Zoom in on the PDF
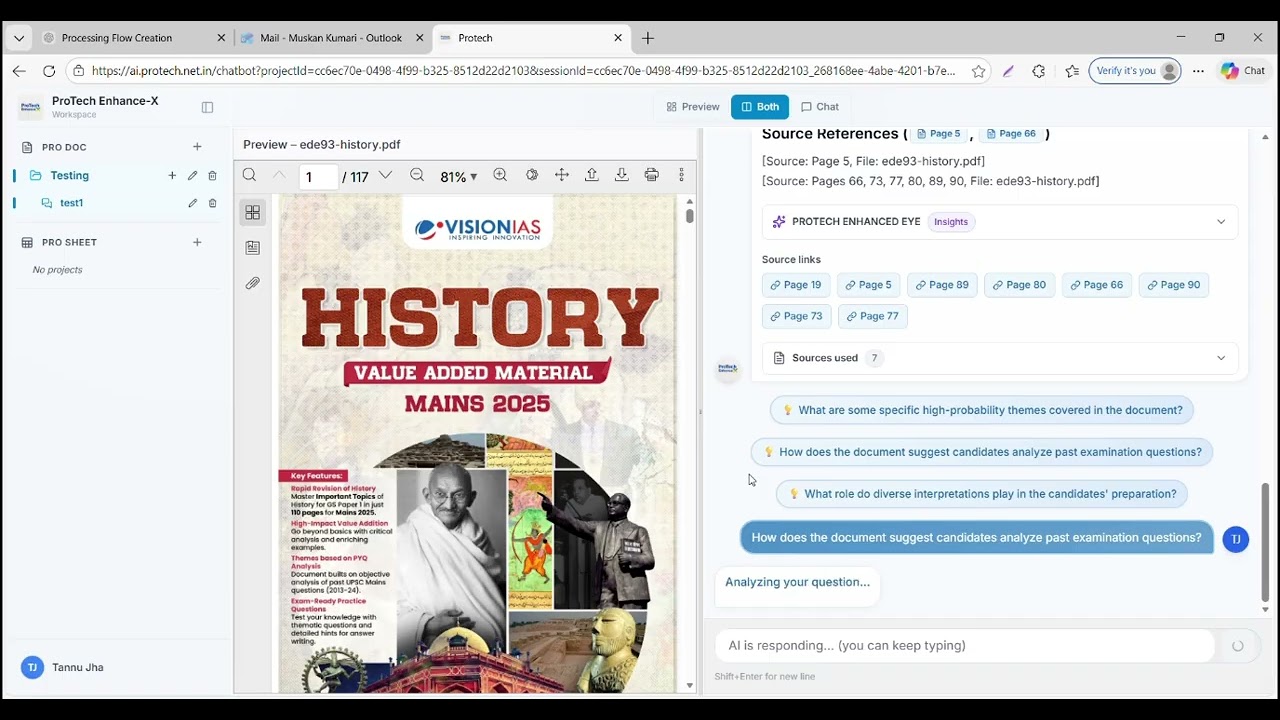 (x=500, y=175)
